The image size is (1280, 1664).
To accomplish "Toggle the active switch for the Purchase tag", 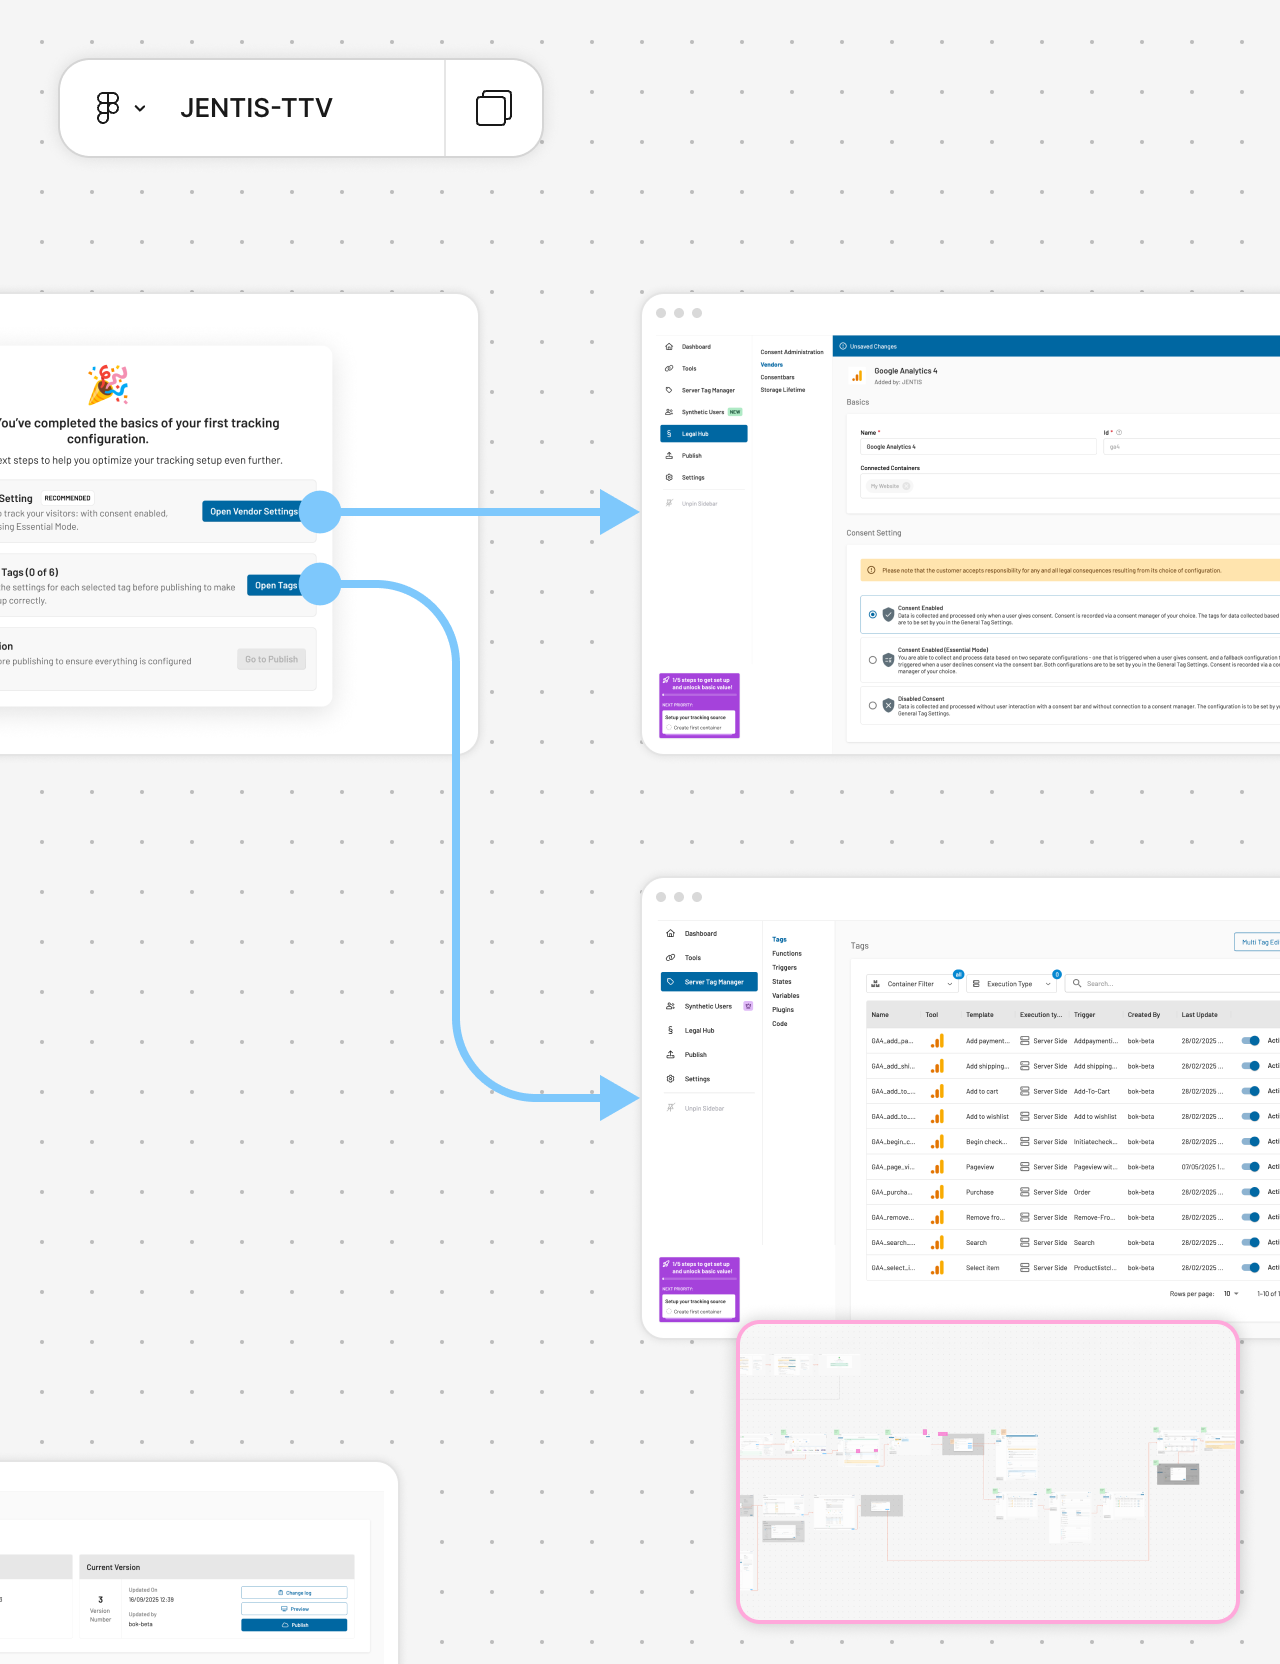I will (x=1251, y=1192).
